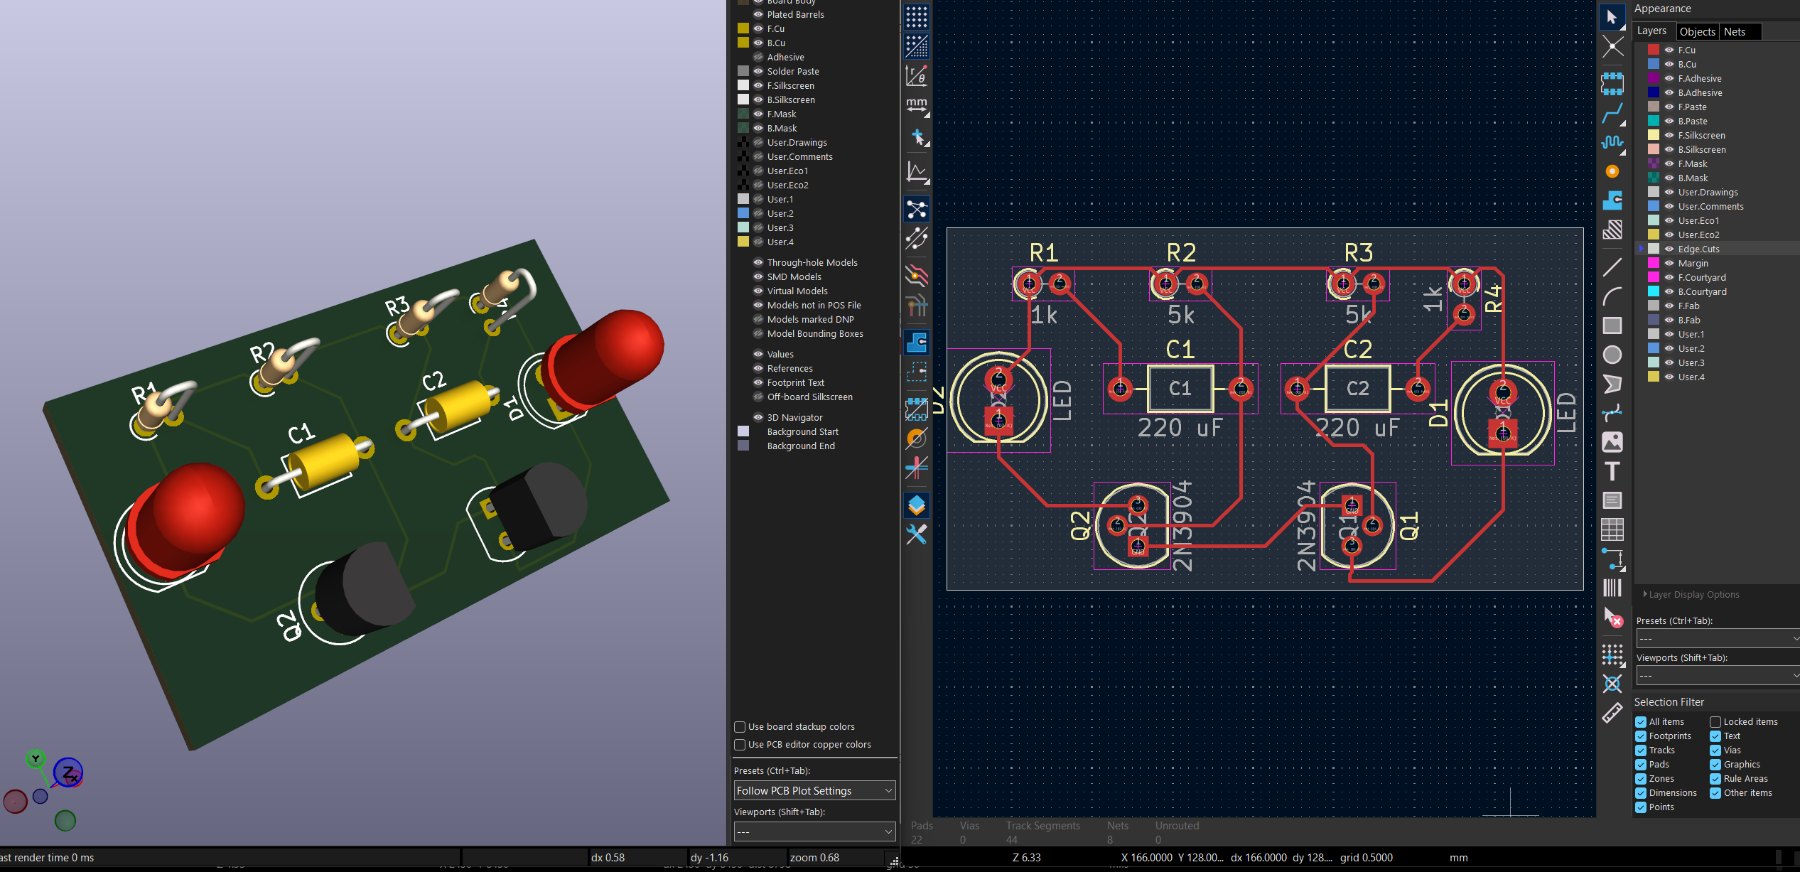Select the hatched Rule Area tool
This screenshot has width=1800, height=872.
(x=1612, y=230)
